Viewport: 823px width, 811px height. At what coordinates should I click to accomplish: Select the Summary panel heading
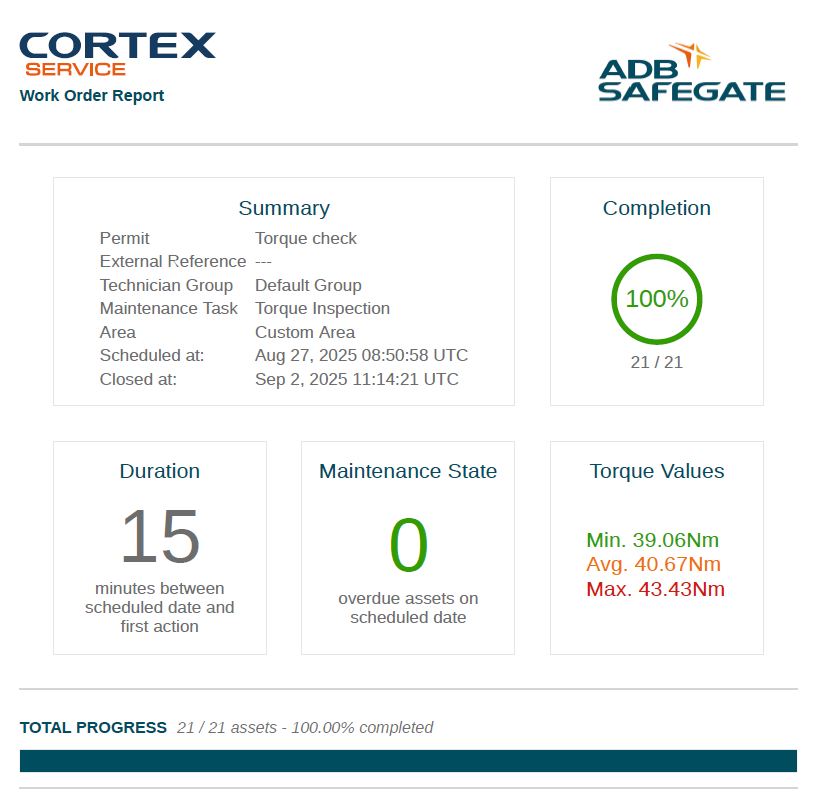283,208
